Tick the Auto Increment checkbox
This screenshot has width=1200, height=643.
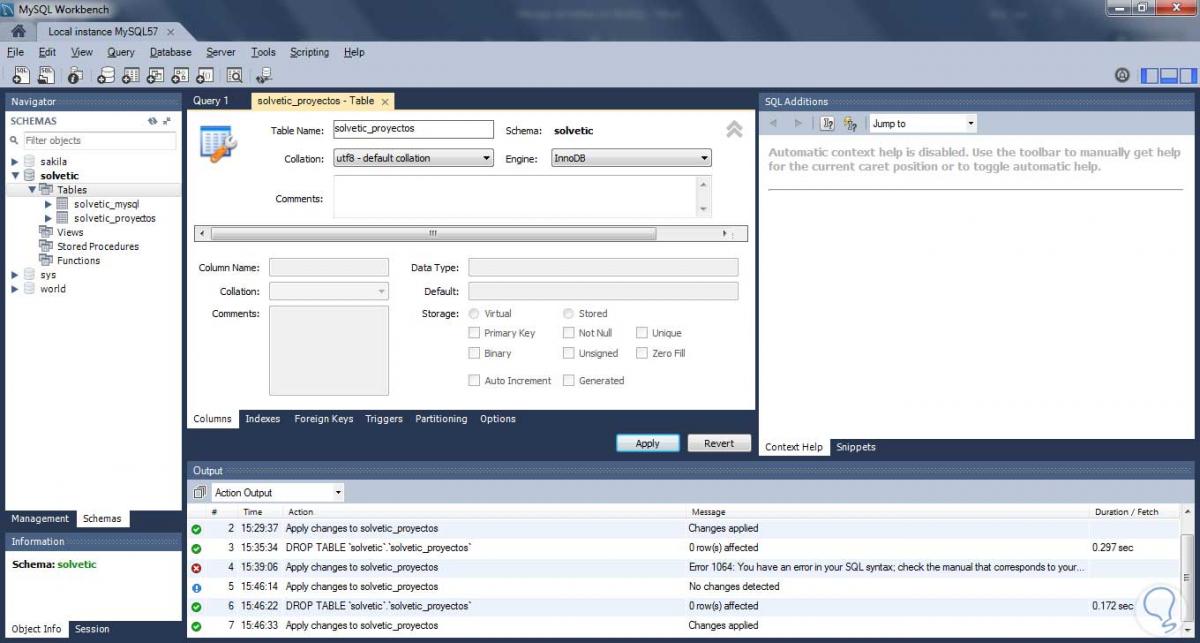click(x=474, y=381)
